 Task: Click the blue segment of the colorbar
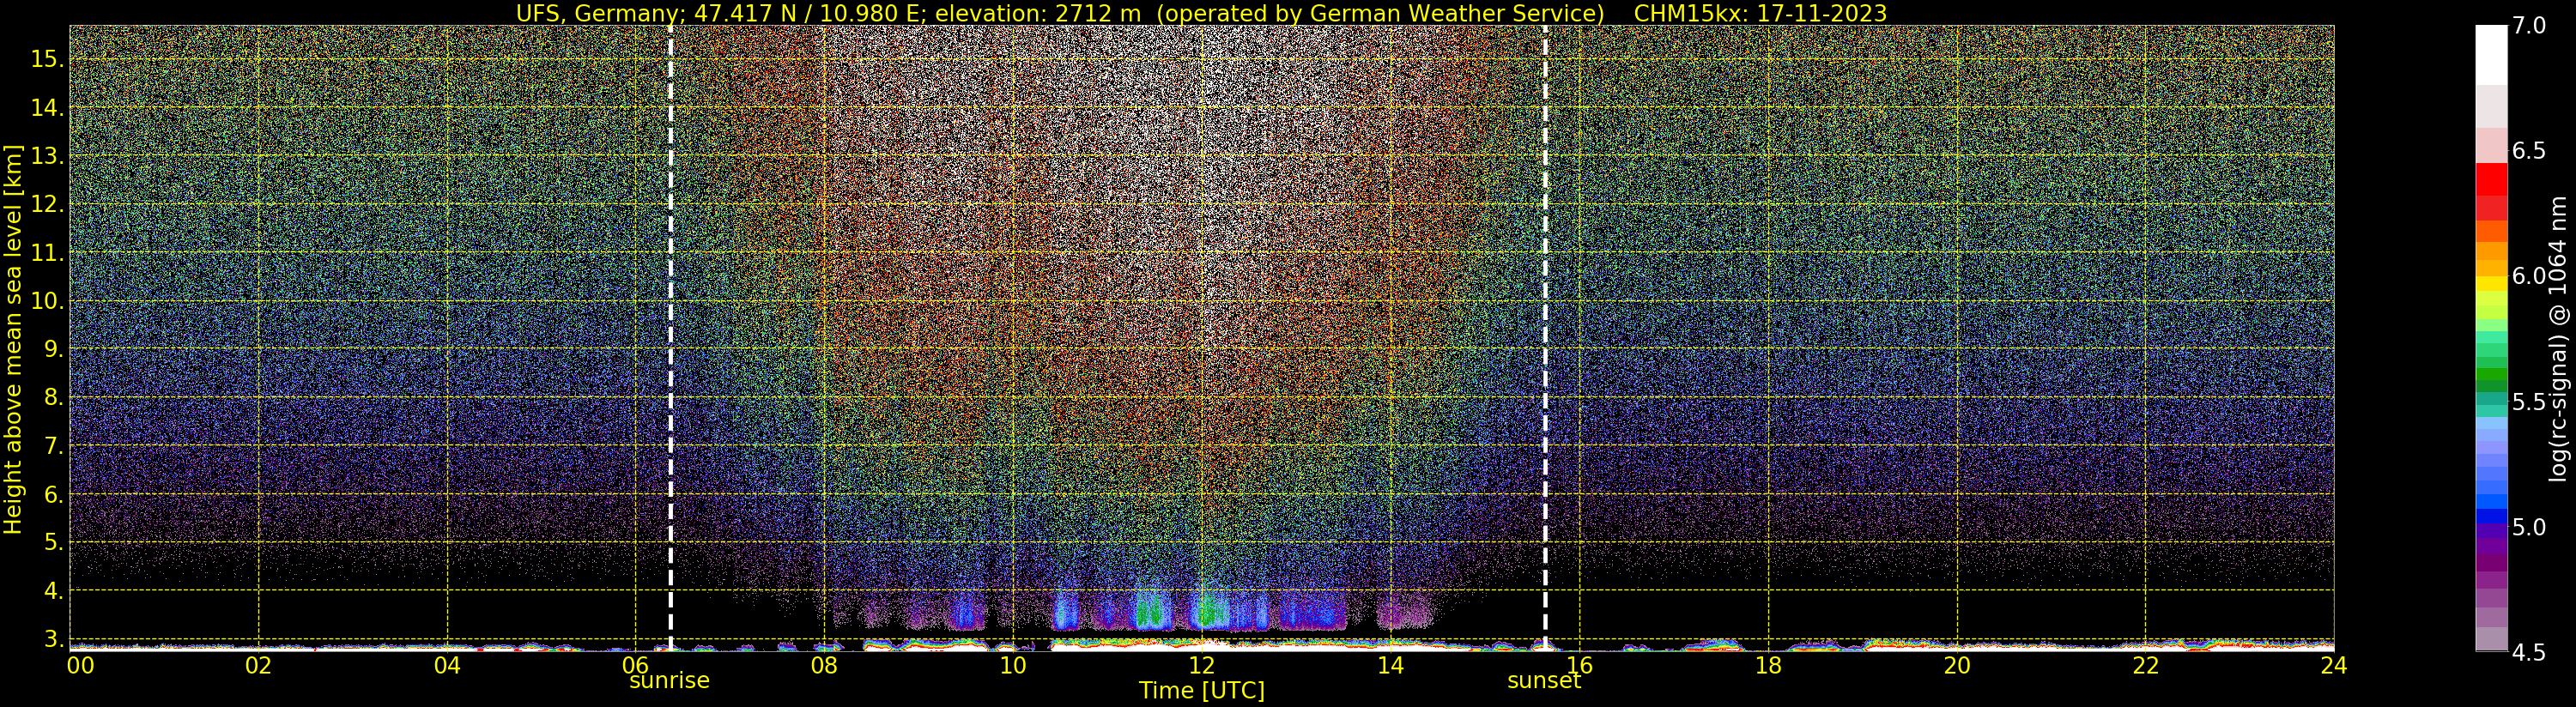[x=2491, y=501]
